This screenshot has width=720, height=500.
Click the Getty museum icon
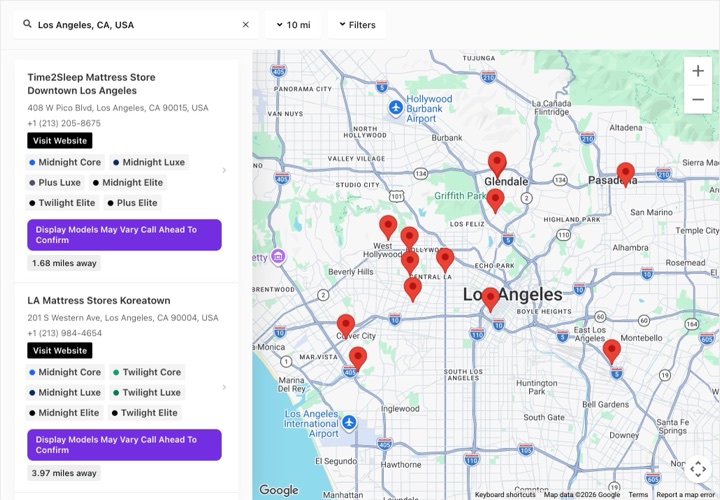click(x=277, y=257)
